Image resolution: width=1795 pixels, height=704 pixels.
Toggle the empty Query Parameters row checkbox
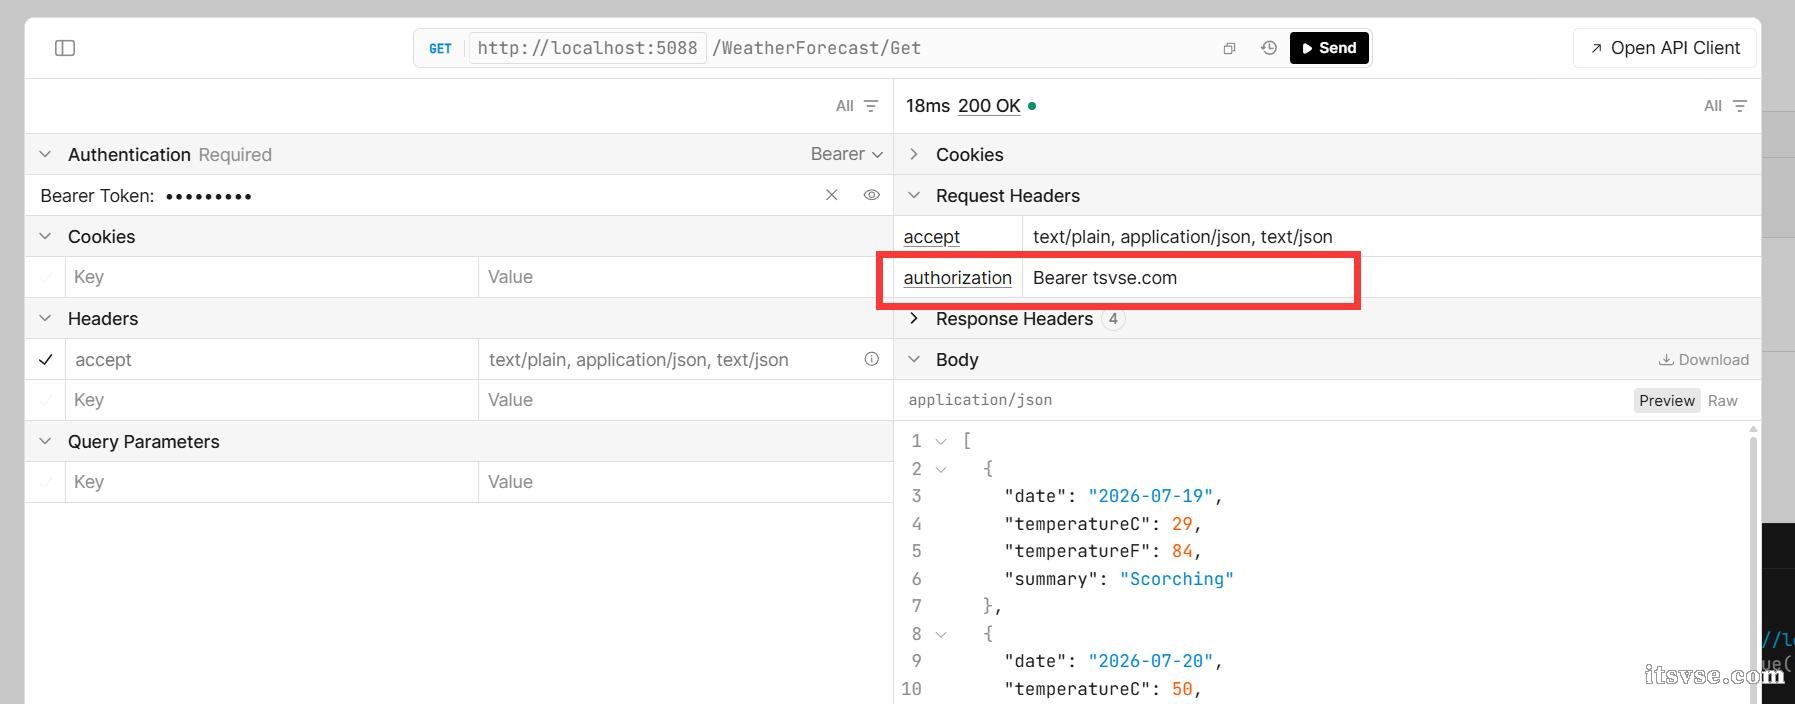pyautogui.click(x=45, y=482)
